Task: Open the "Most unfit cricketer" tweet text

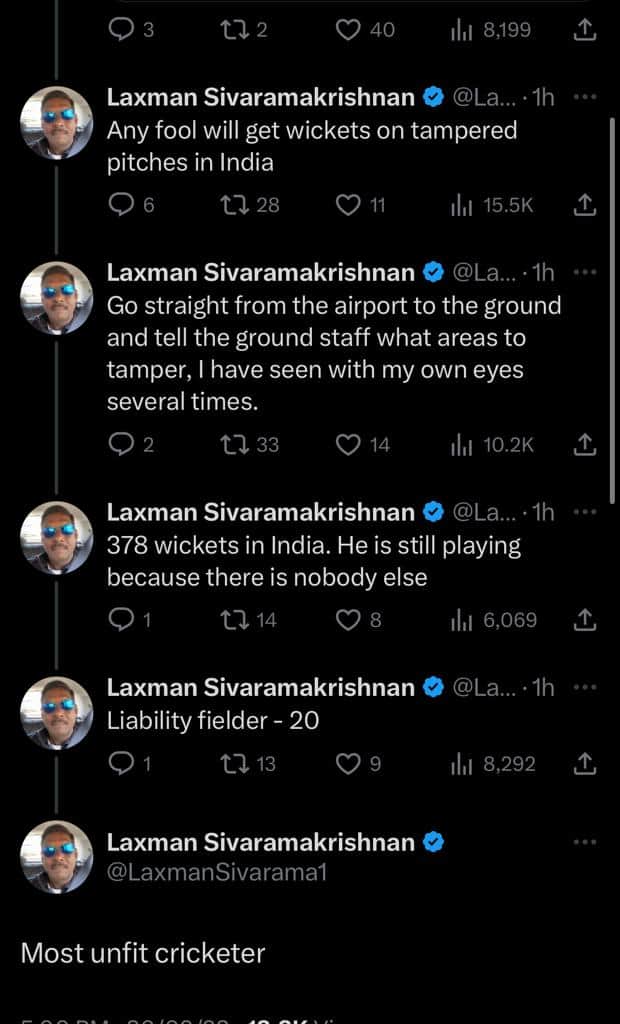Action: tap(143, 952)
